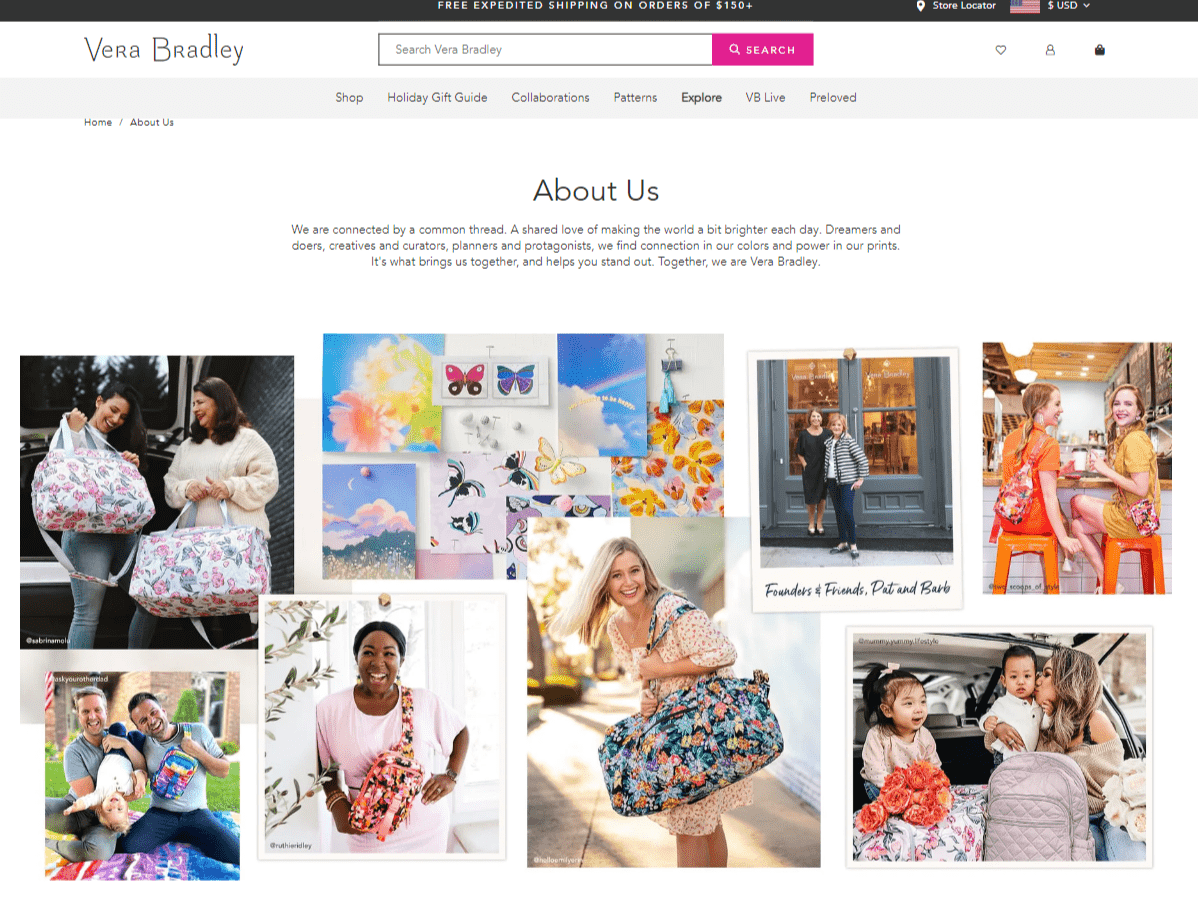Open the account profile icon
This screenshot has height=906, width=1198.
[x=1050, y=50]
